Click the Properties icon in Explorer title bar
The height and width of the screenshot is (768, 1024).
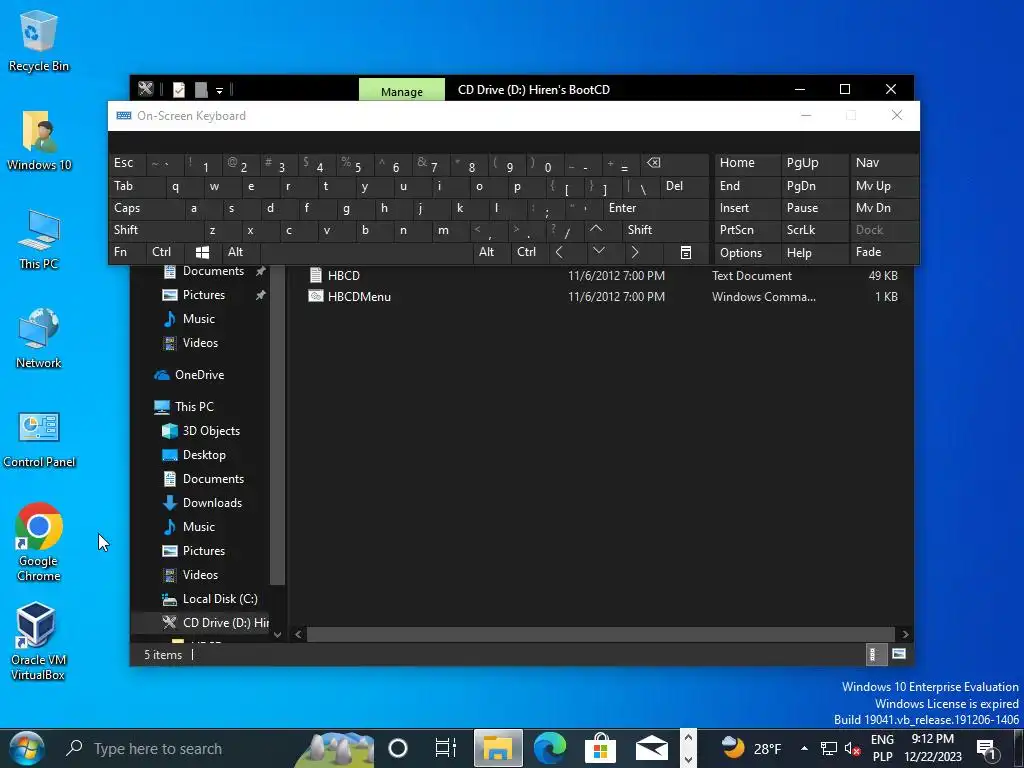point(178,89)
